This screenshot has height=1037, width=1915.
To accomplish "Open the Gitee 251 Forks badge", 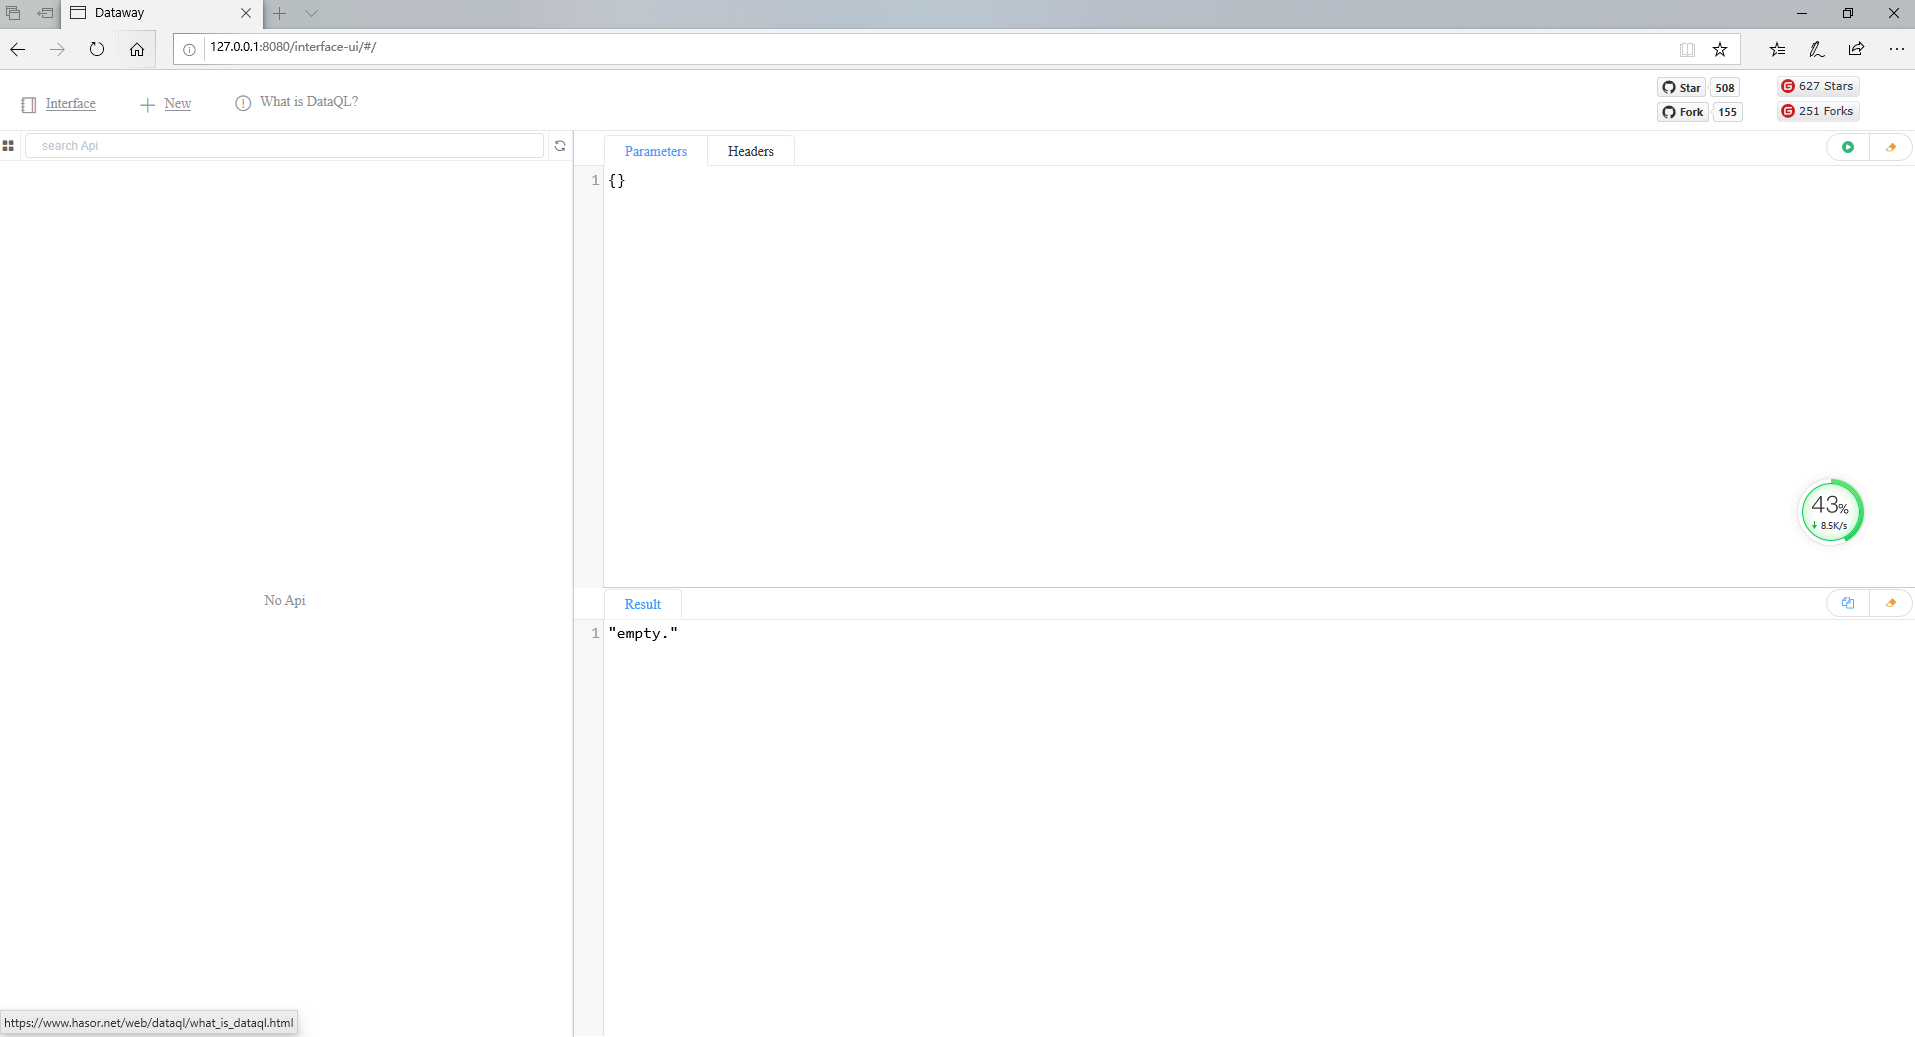I will click(x=1818, y=111).
